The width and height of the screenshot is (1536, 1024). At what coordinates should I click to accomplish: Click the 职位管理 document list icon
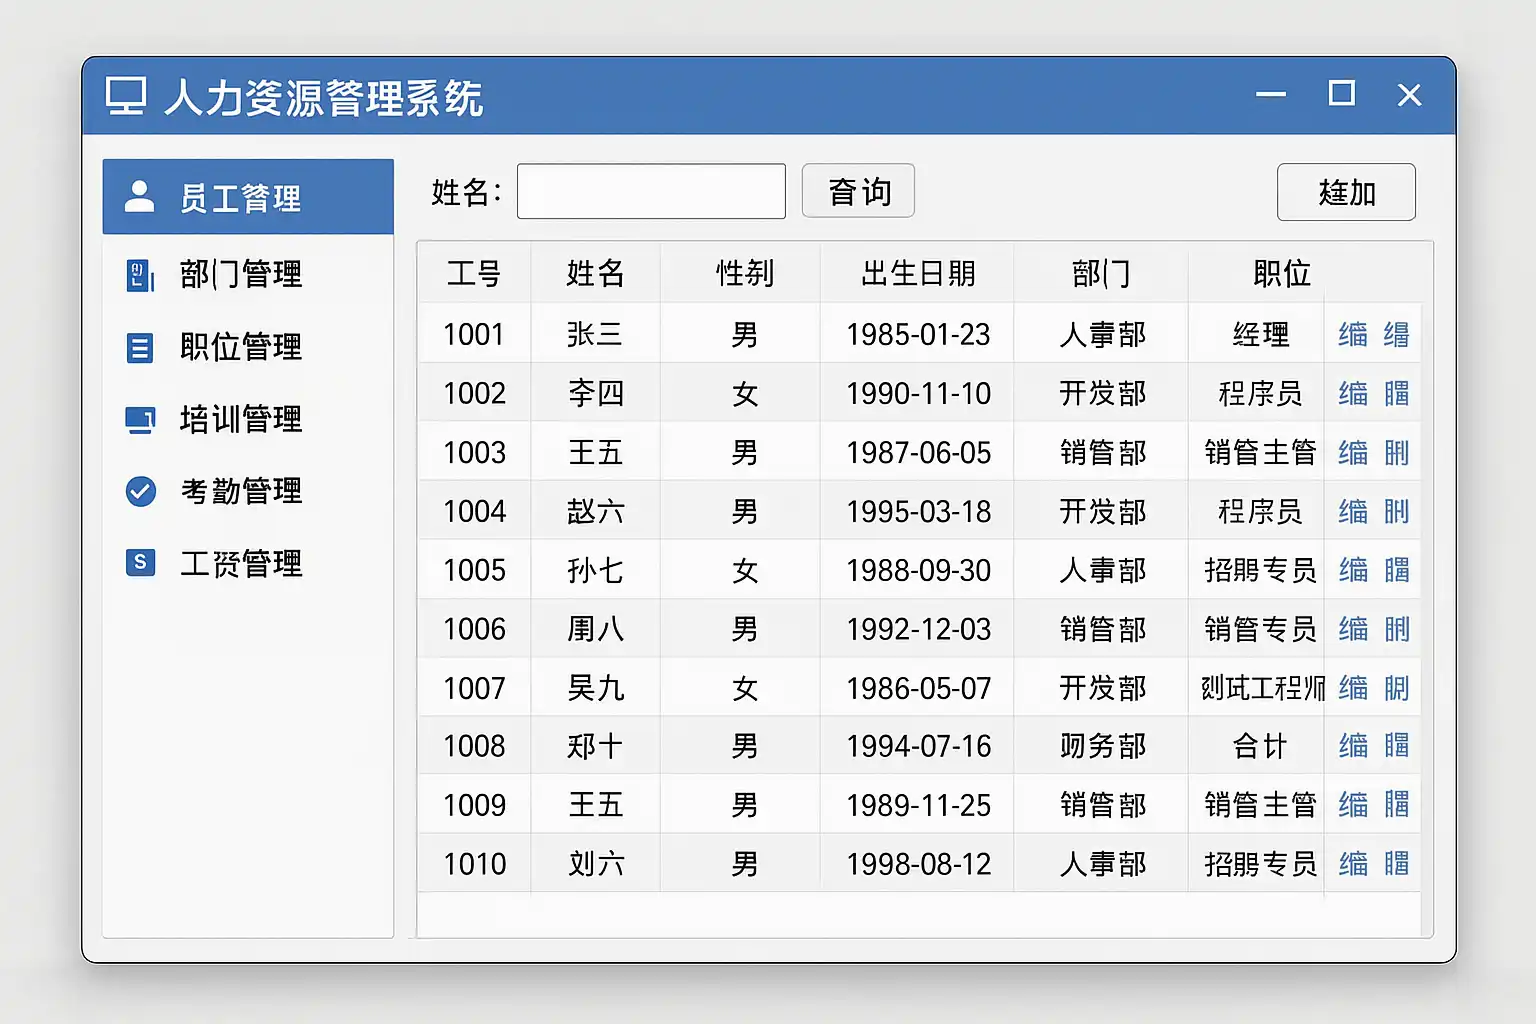(140, 348)
